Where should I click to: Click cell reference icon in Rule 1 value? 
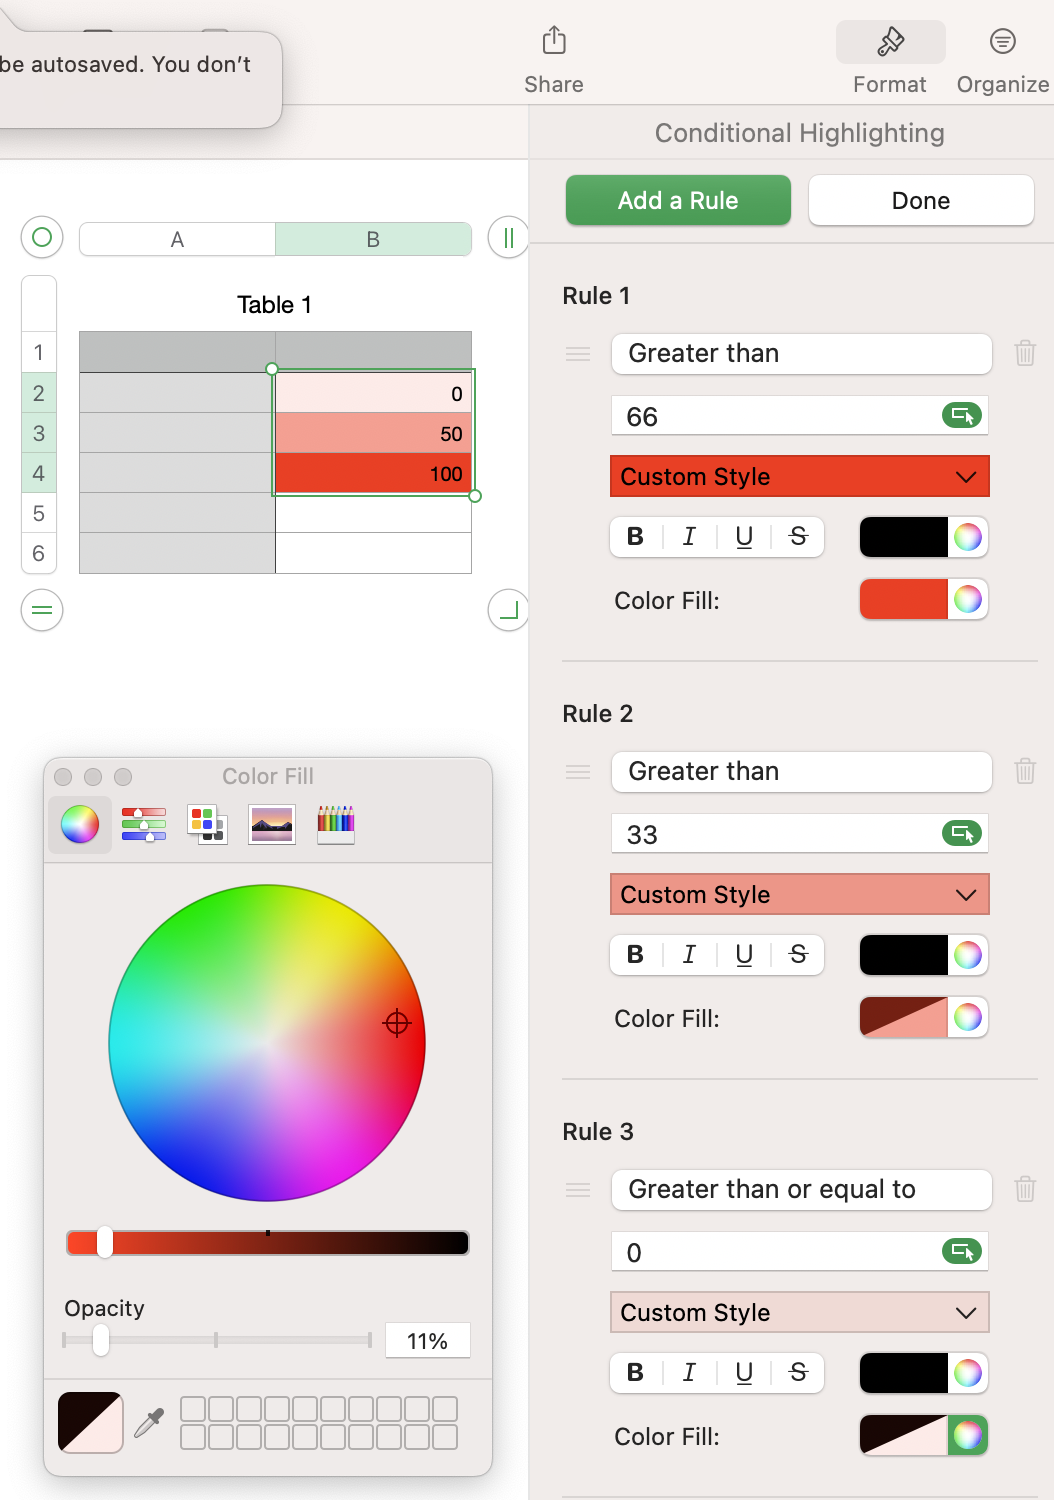[x=962, y=416]
